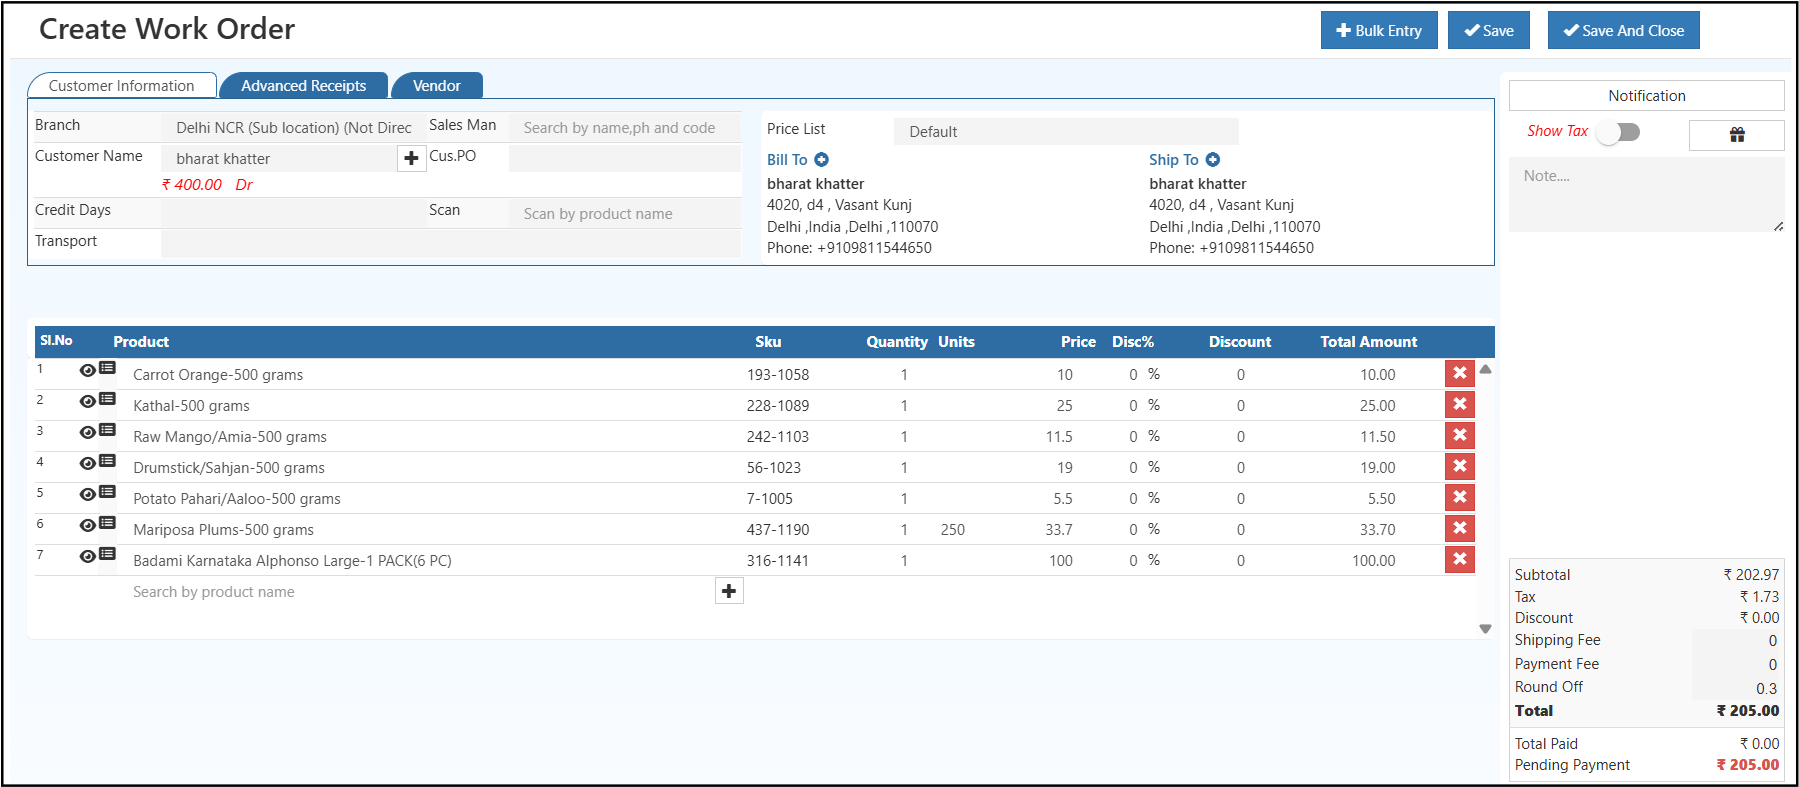Click the Credit Days field
The height and width of the screenshot is (787, 1799).
tap(294, 212)
